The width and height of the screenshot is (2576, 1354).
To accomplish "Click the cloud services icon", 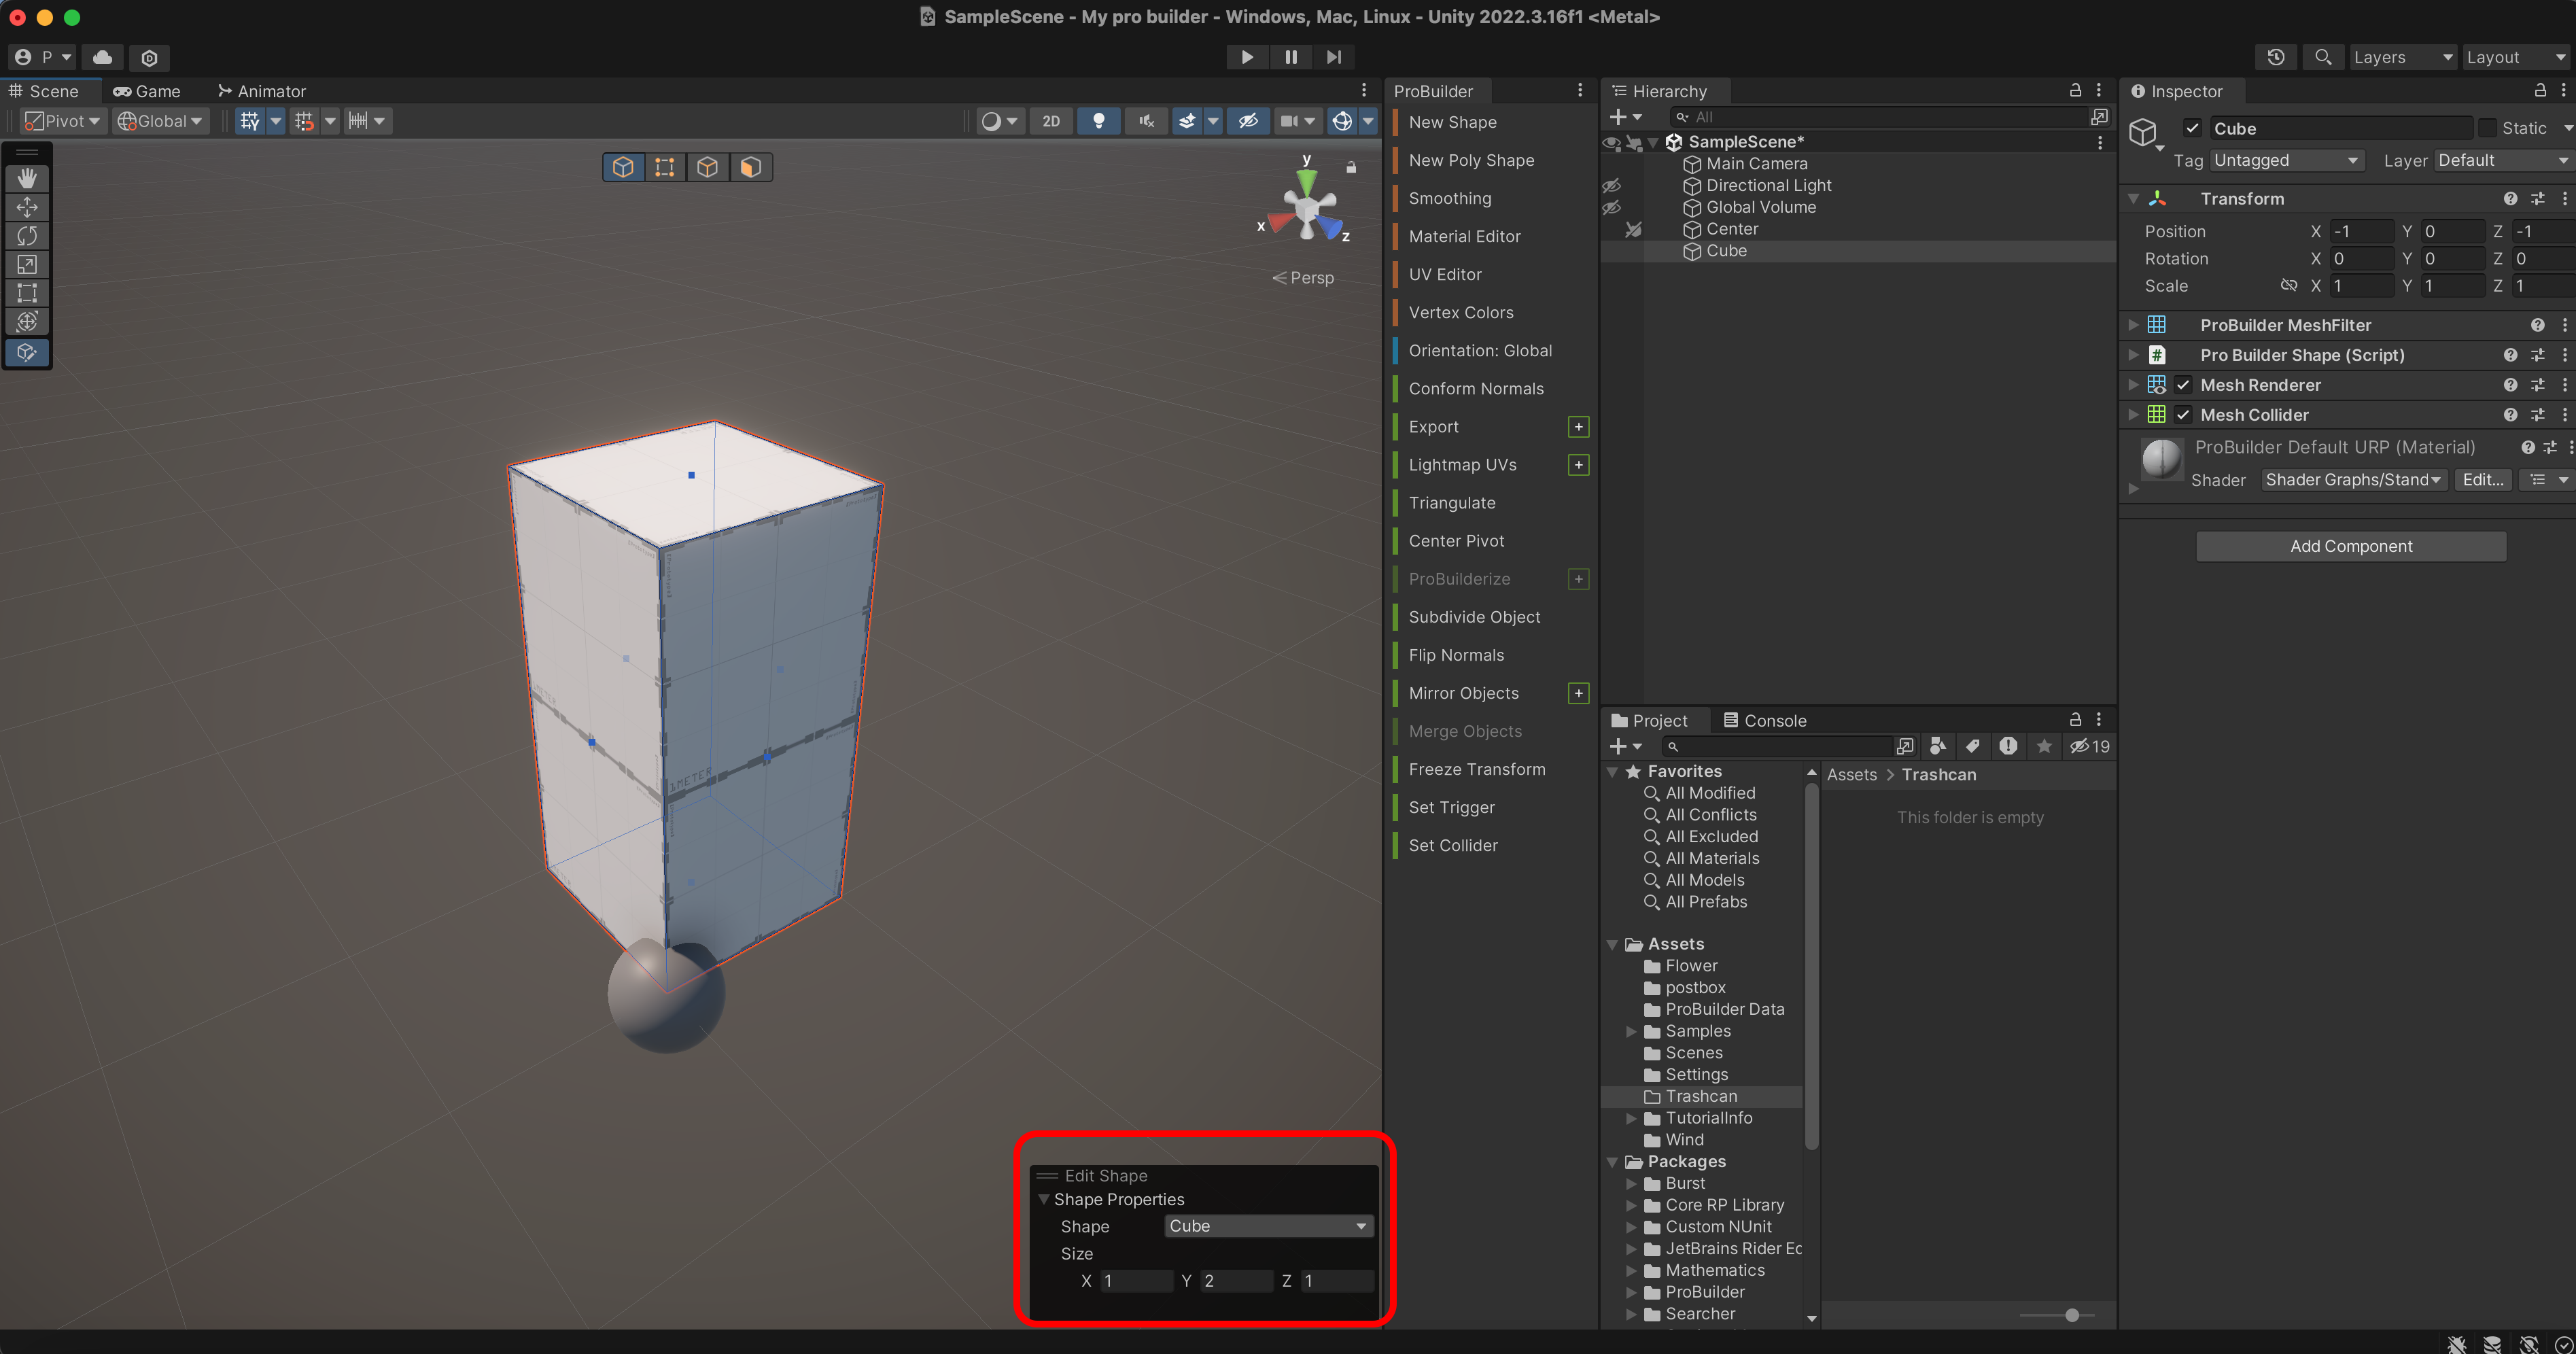I will point(102,57).
